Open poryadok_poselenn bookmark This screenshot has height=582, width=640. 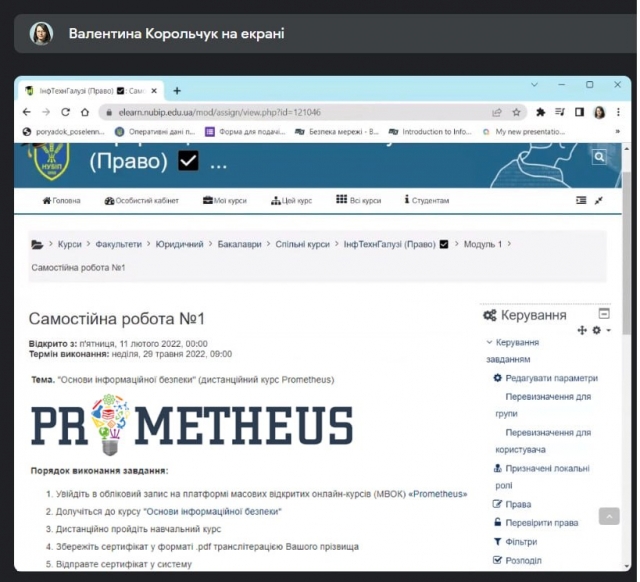(64, 132)
